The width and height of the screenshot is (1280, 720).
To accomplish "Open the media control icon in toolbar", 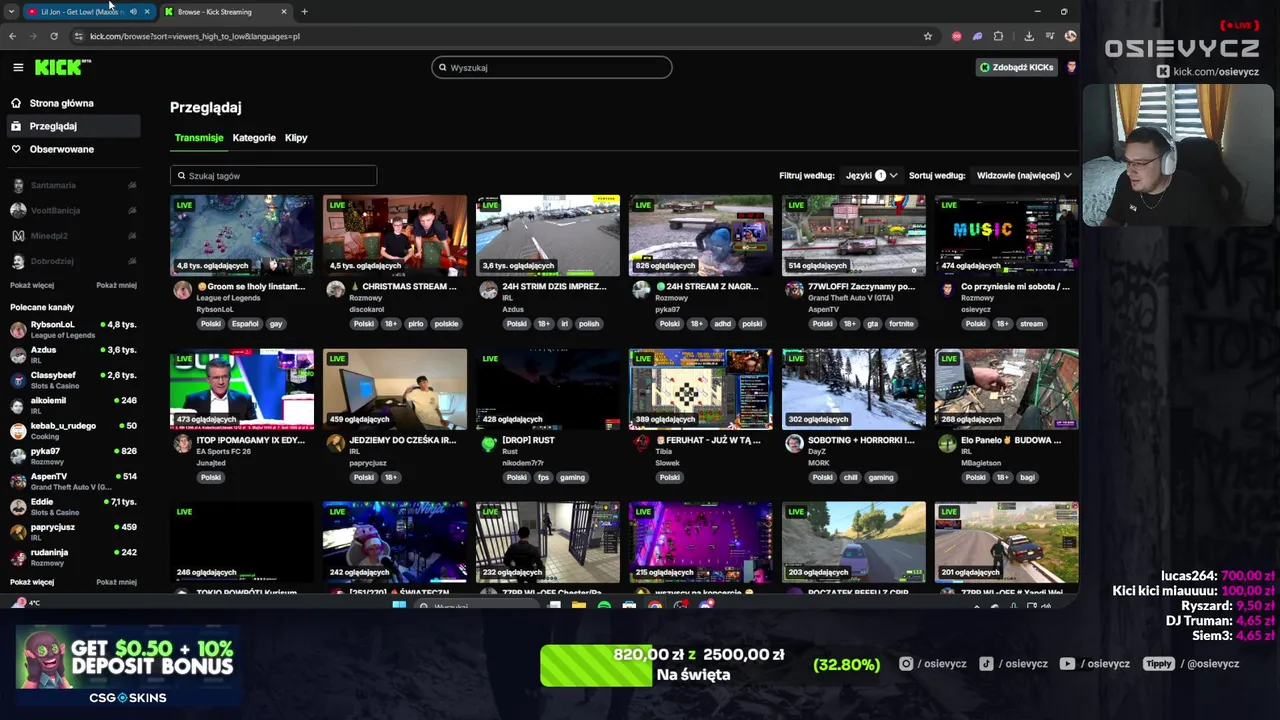I will pyautogui.click(x=1050, y=36).
